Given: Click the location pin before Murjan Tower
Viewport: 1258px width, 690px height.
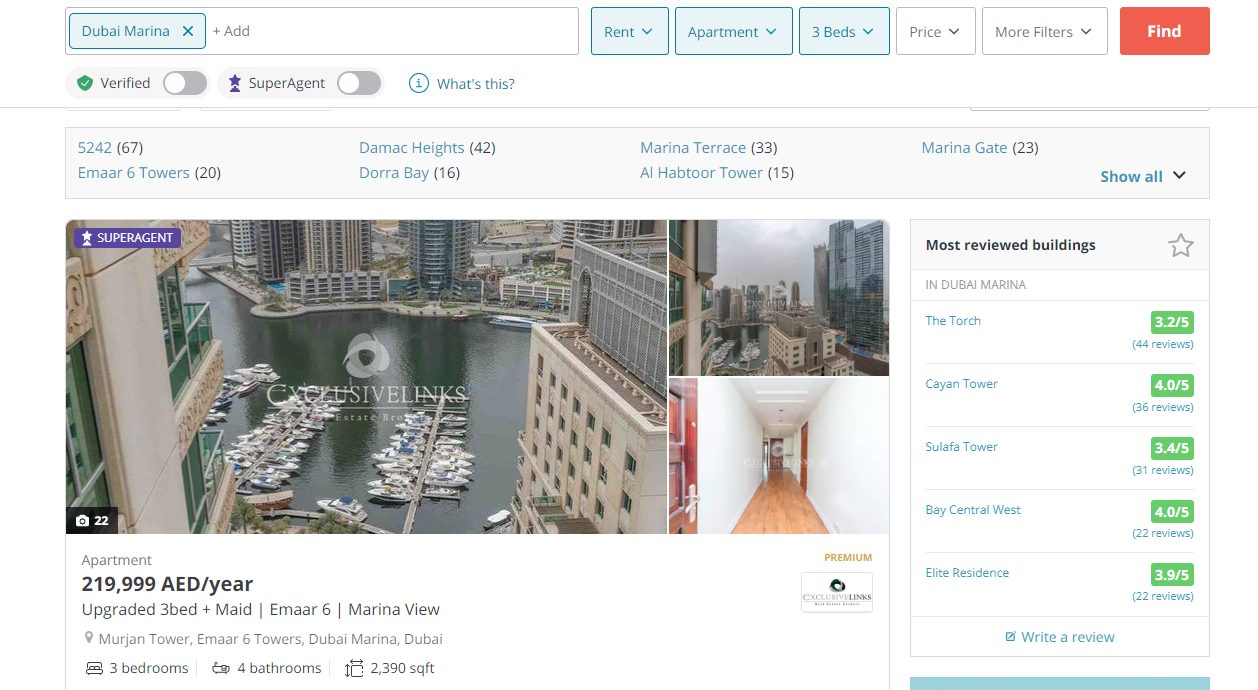Looking at the screenshot, I should [89, 638].
